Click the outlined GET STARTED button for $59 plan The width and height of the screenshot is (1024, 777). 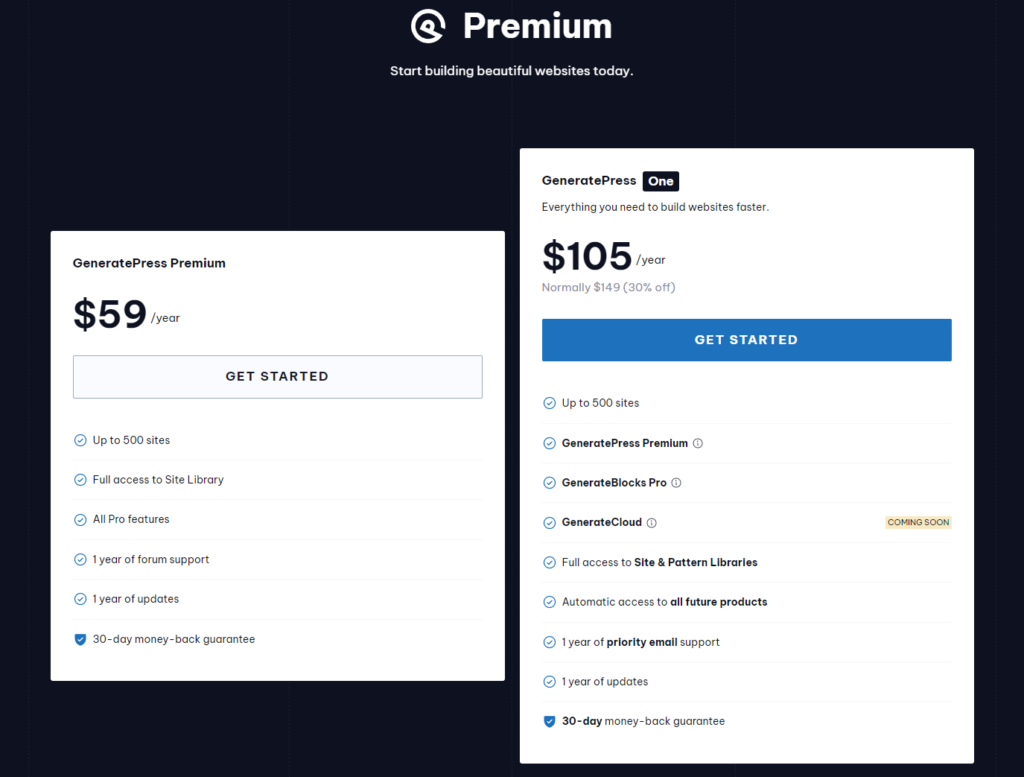click(x=278, y=377)
